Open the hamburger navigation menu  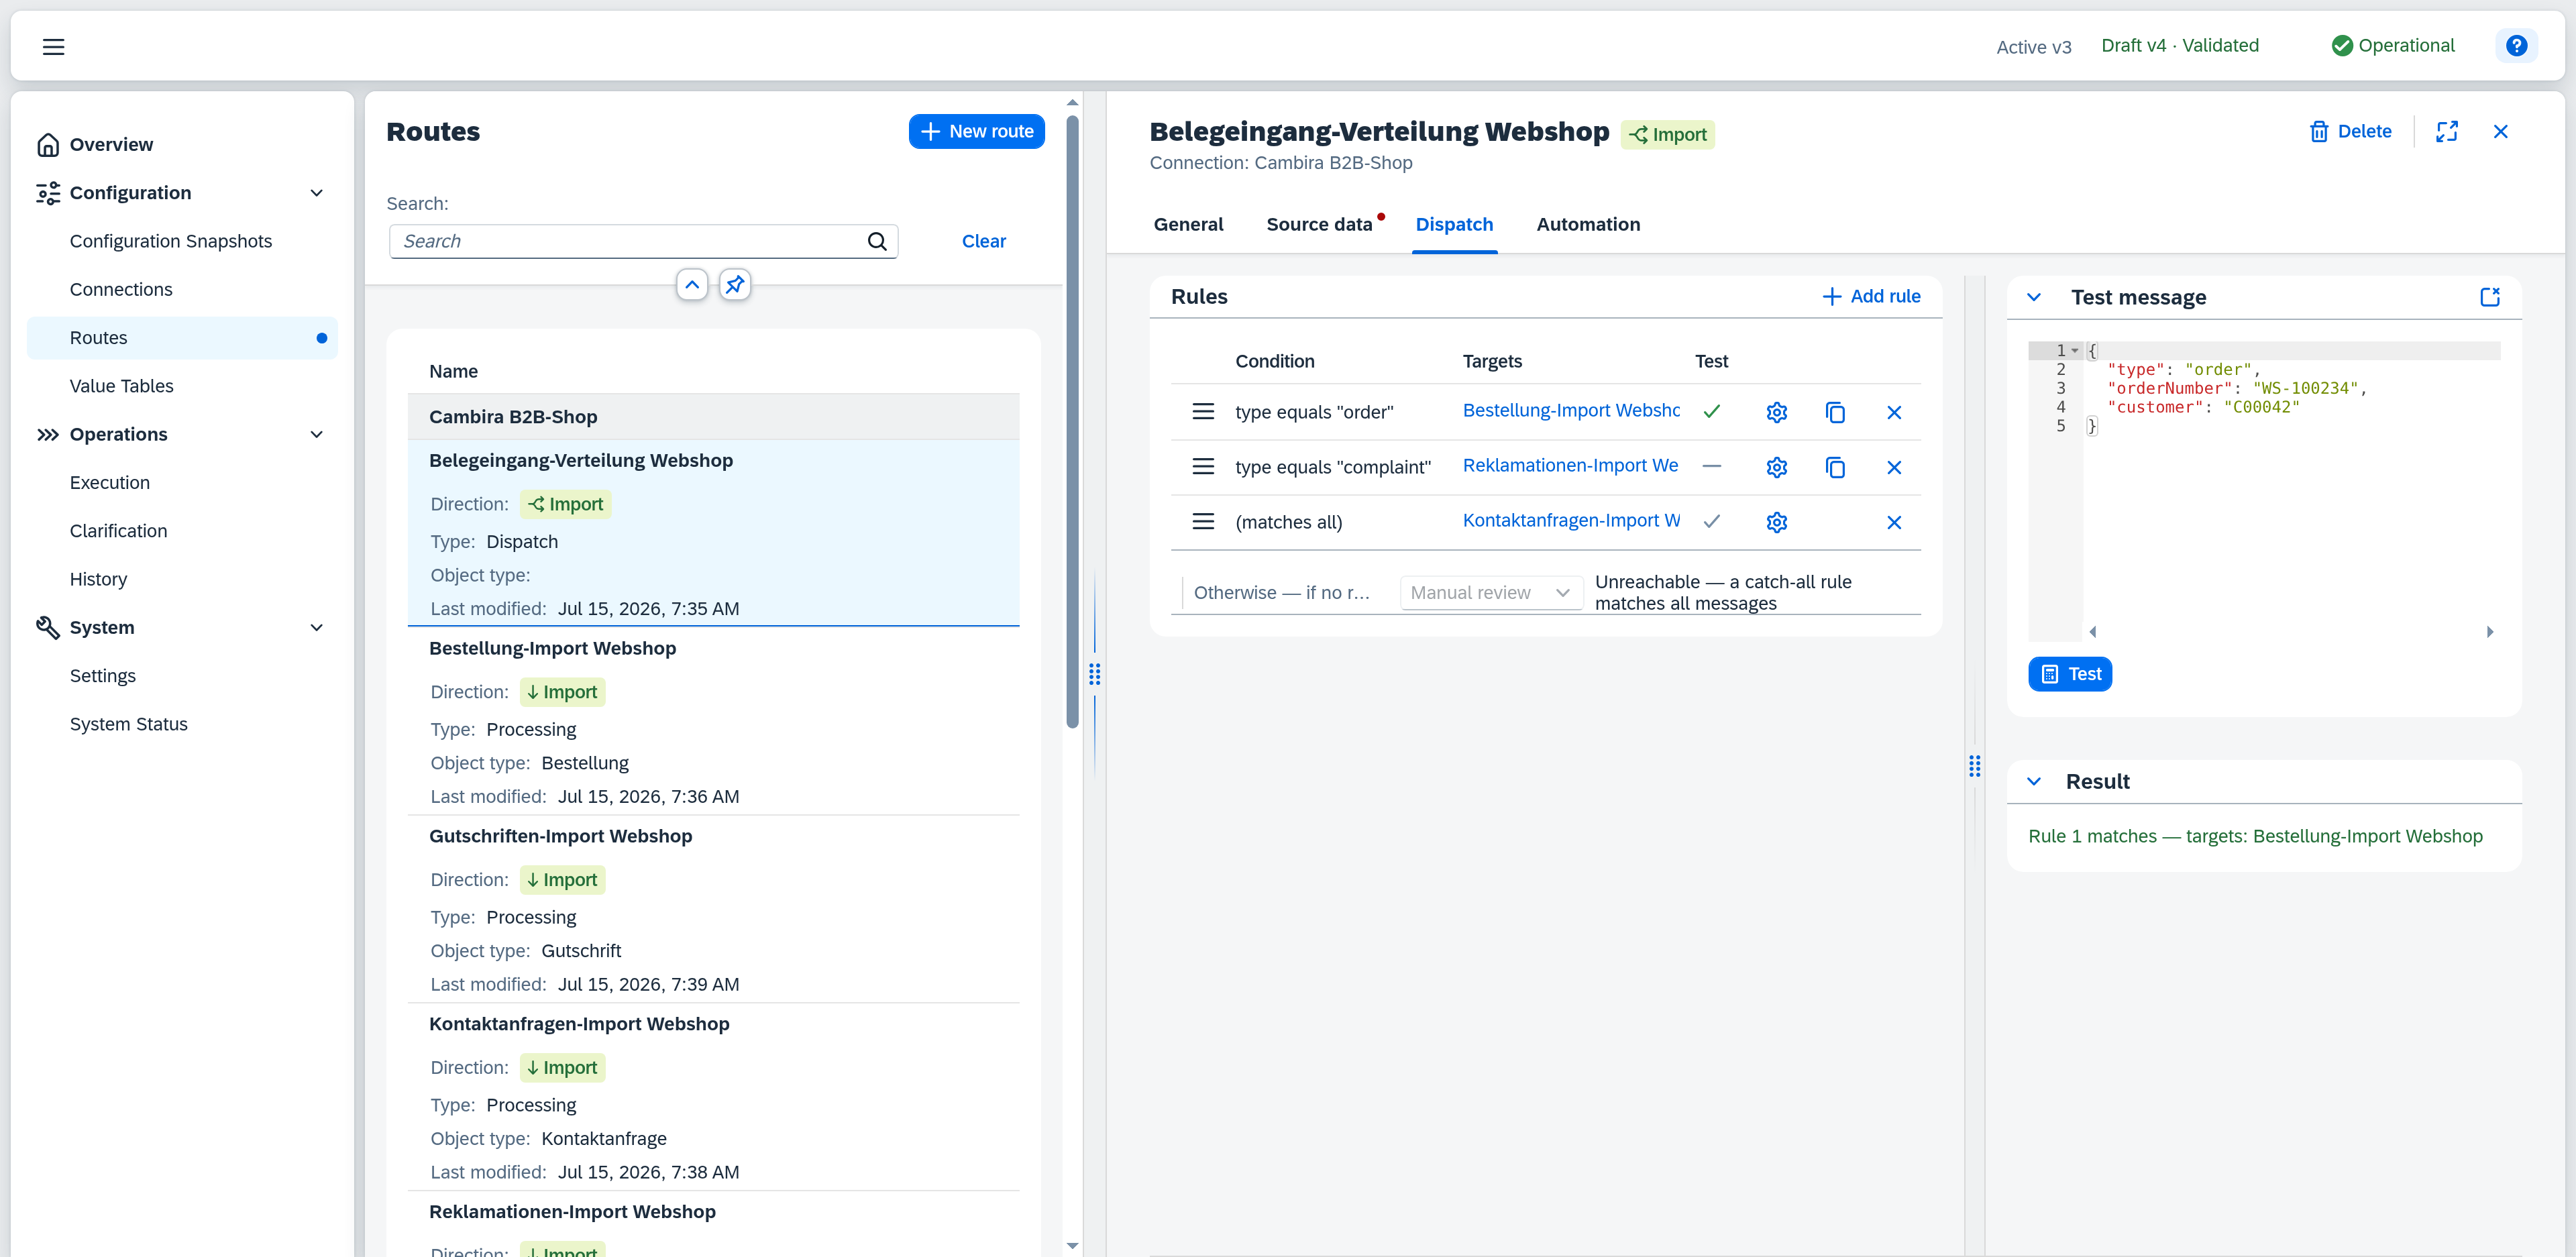click(x=54, y=47)
